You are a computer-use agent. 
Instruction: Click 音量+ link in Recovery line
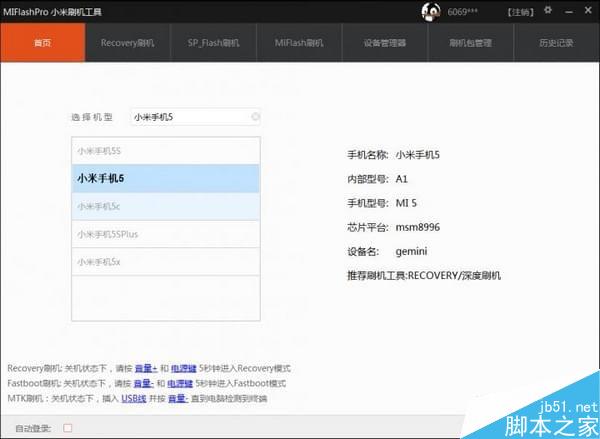(x=146, y=368)
